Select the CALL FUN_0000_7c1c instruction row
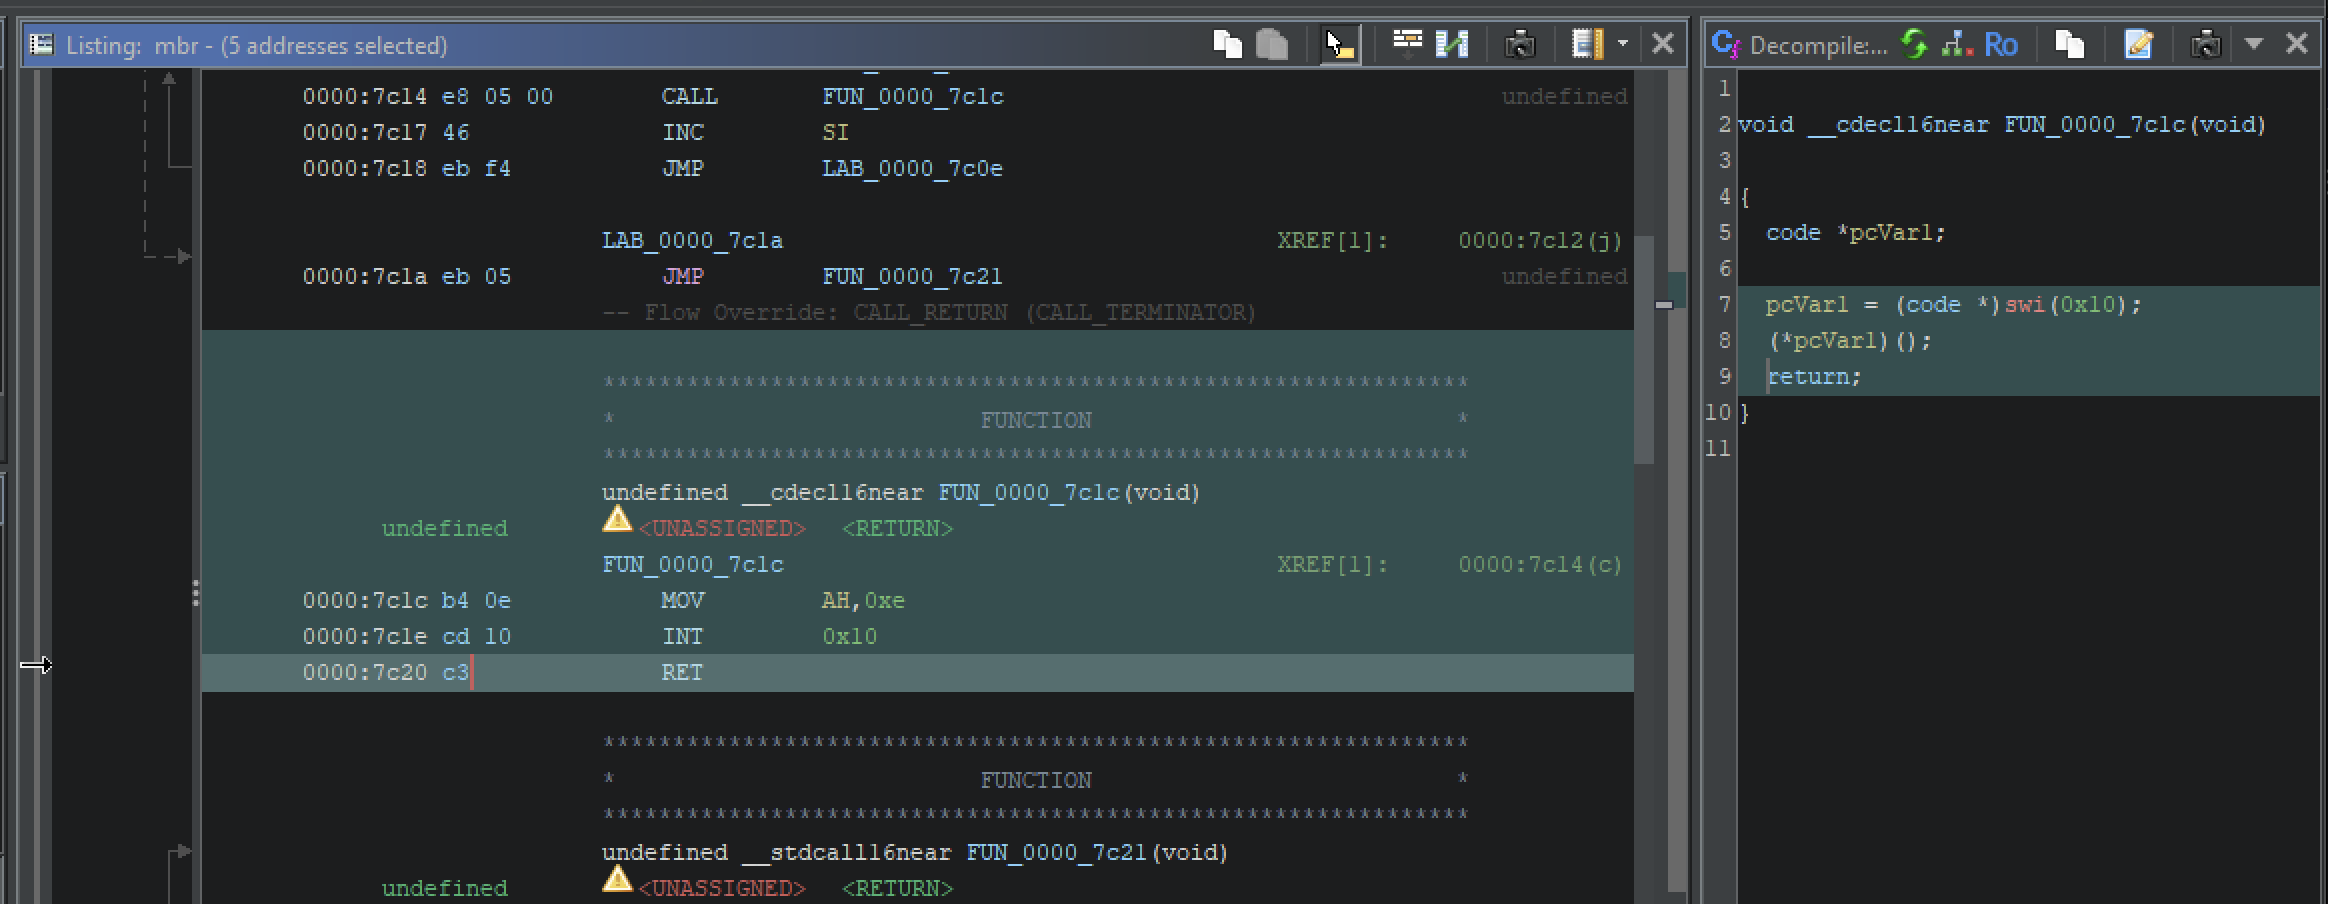This screenshot has width=2328, height=904. tap(917, 97)
